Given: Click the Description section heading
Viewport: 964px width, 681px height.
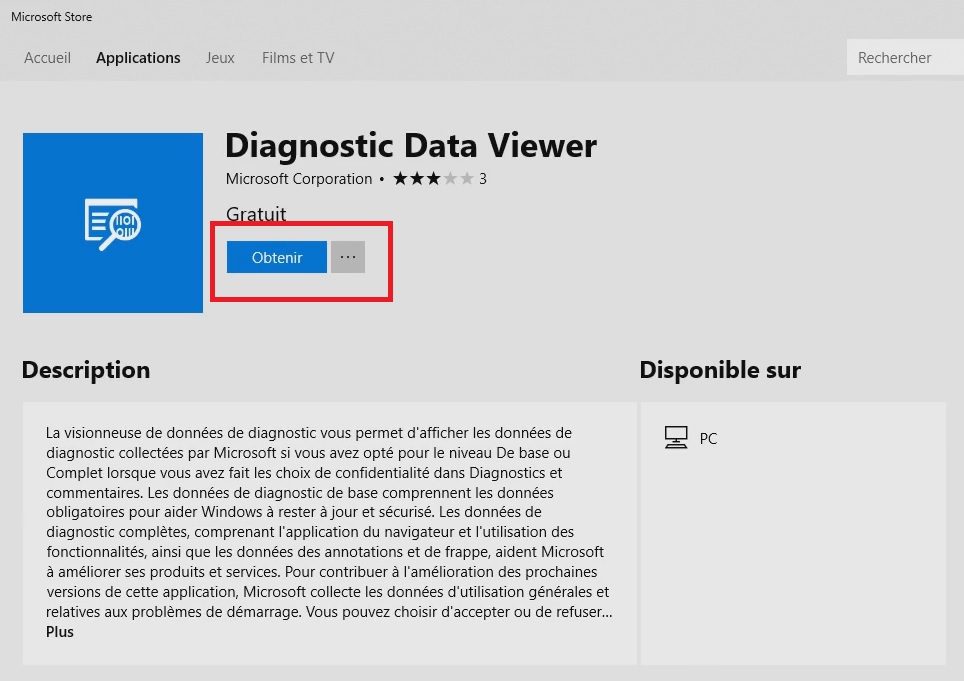Looking at the screenshot, I should [86, 370].
